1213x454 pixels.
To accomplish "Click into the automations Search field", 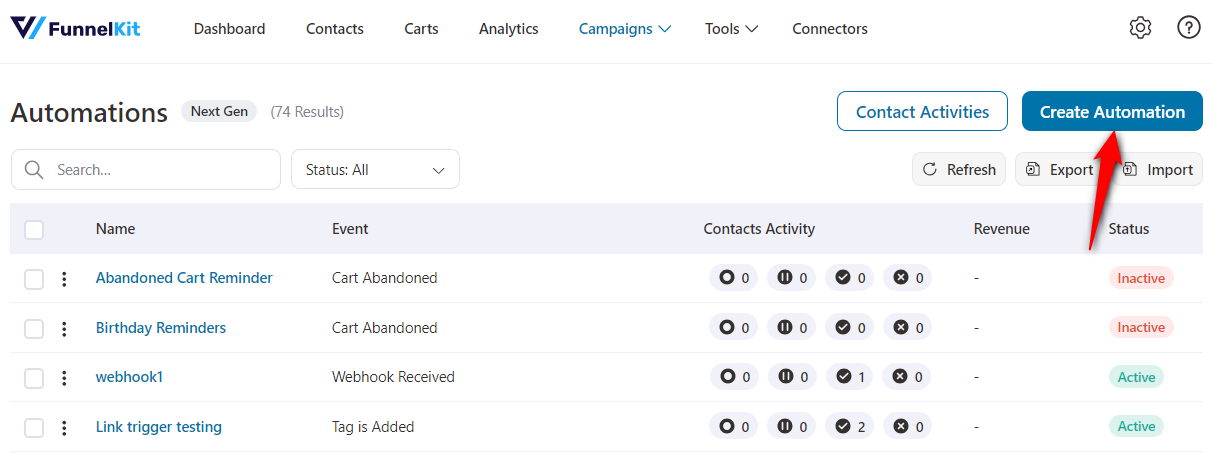I will click(x=160, y=170).
